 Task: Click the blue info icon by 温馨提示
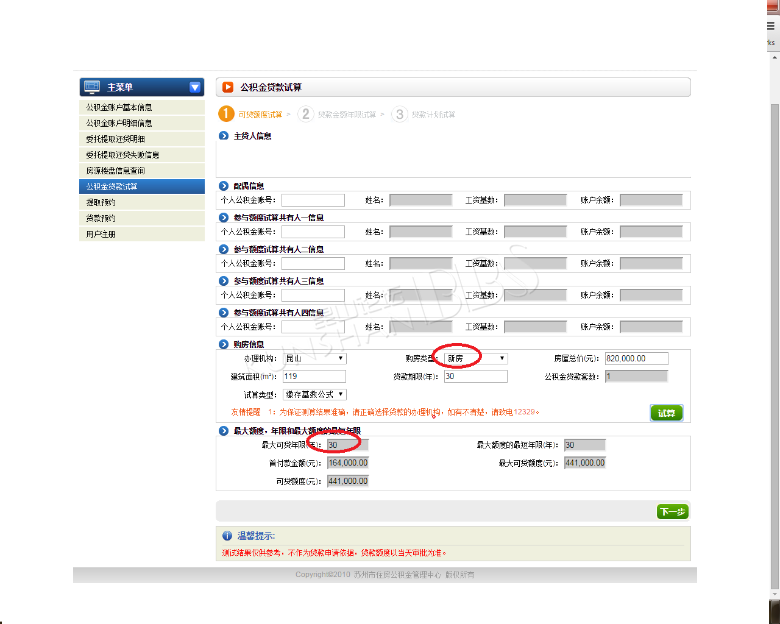(x=227, y=537)
